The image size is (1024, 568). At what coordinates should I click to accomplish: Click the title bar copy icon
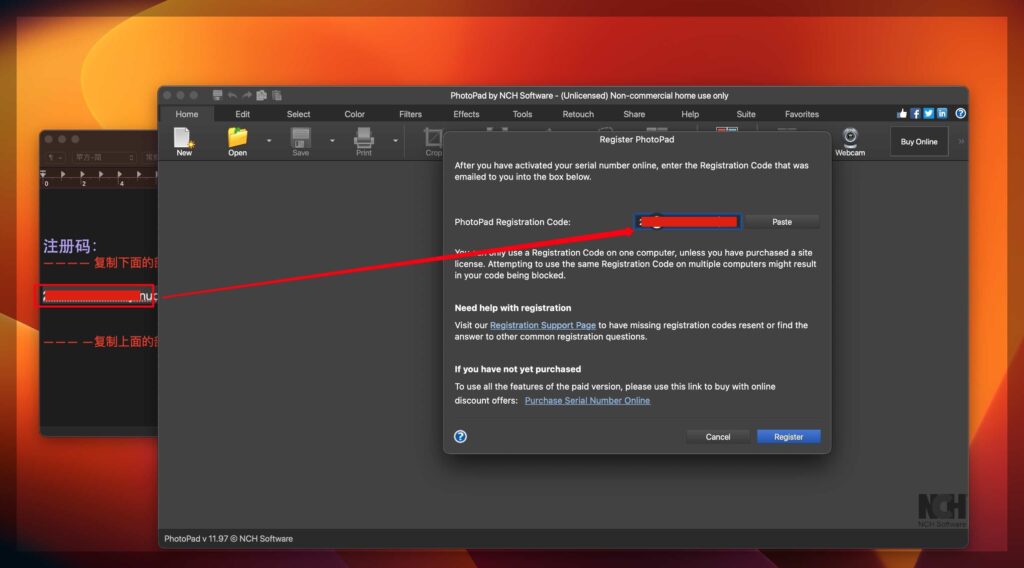[x=262, y=95]
